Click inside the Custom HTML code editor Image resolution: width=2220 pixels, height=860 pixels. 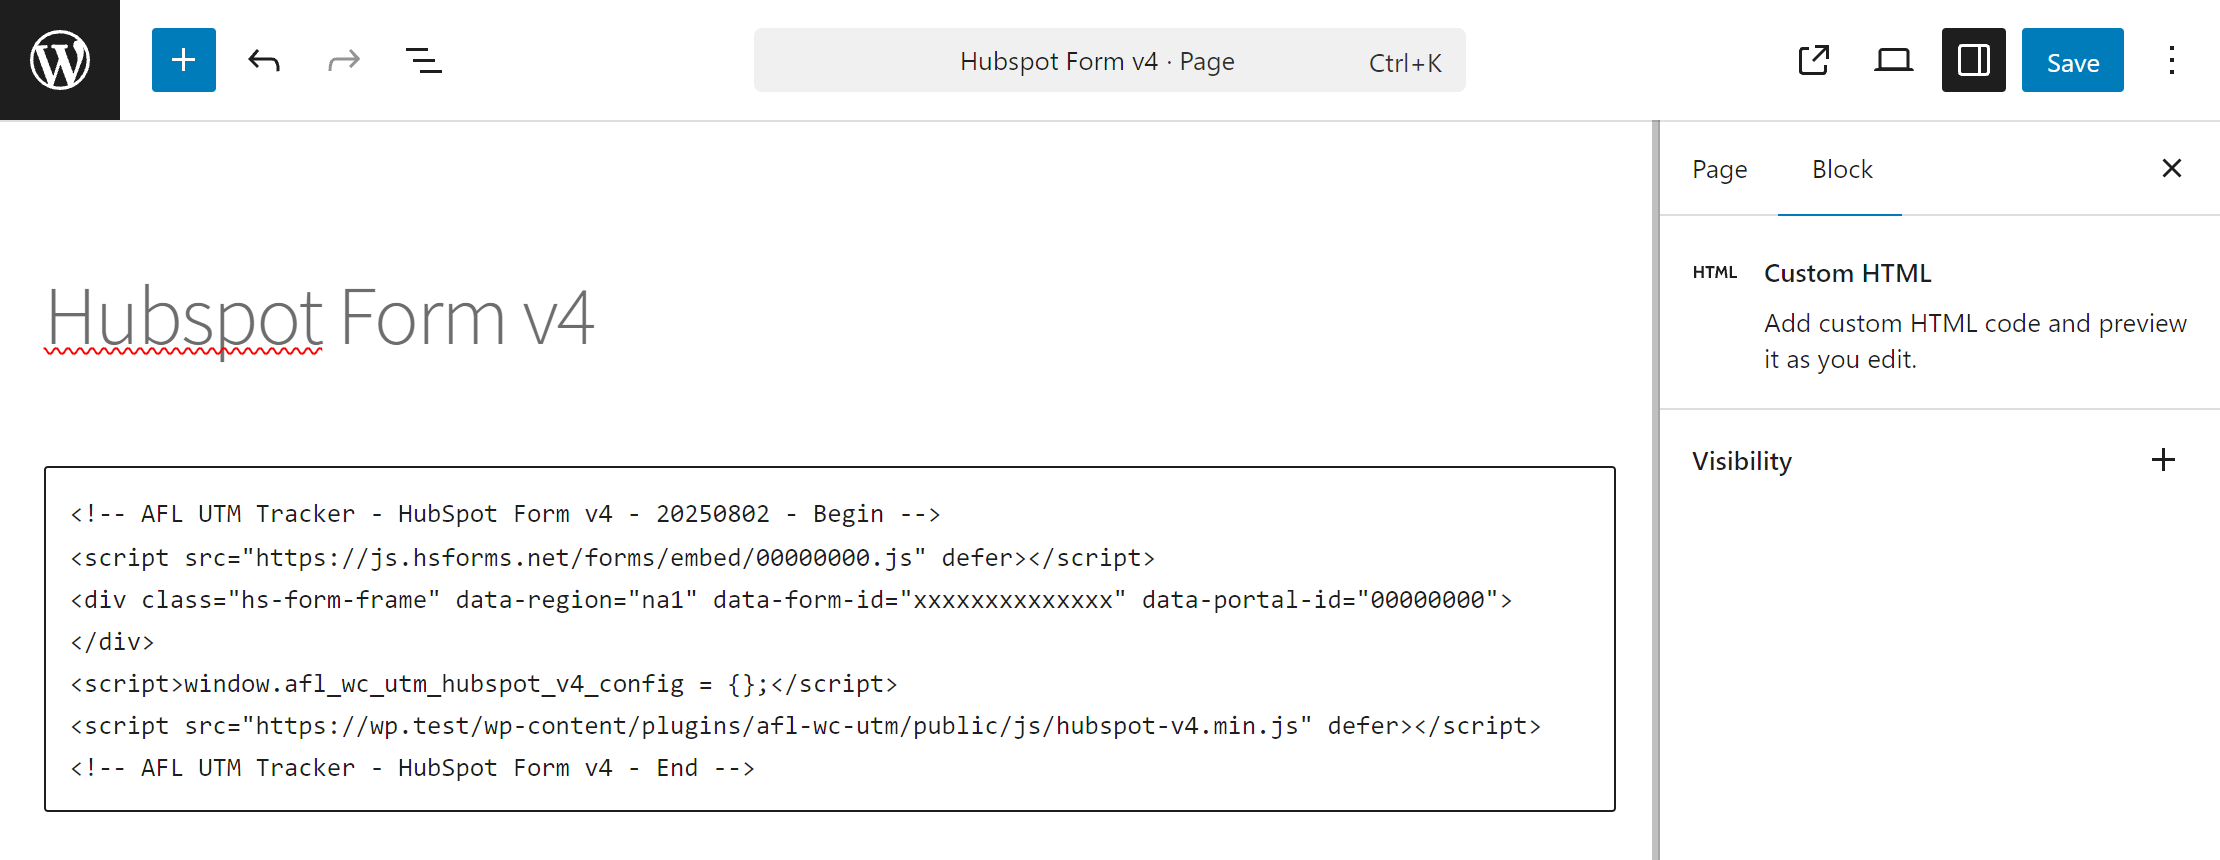click(830, 639)
